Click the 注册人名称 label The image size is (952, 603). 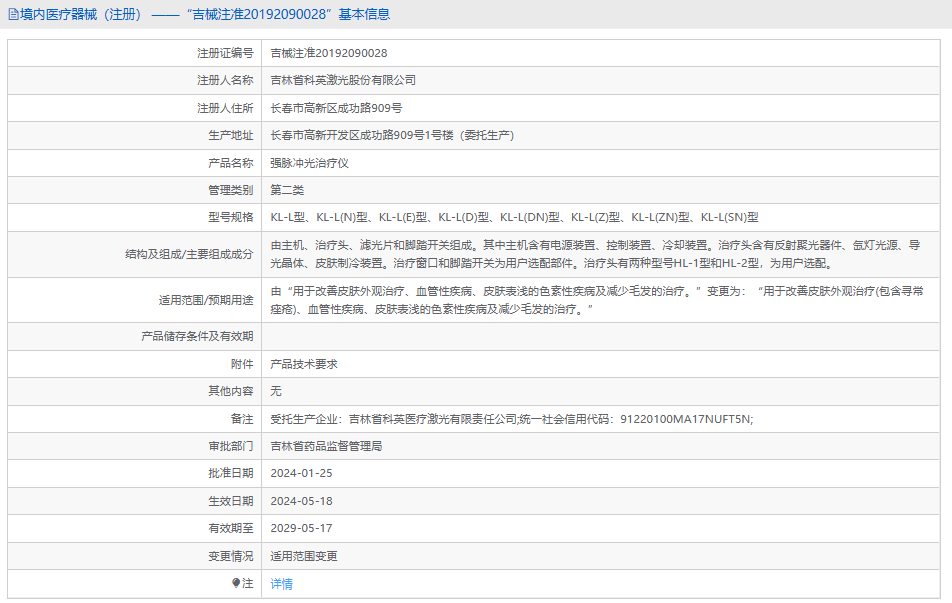coord(225,80)
